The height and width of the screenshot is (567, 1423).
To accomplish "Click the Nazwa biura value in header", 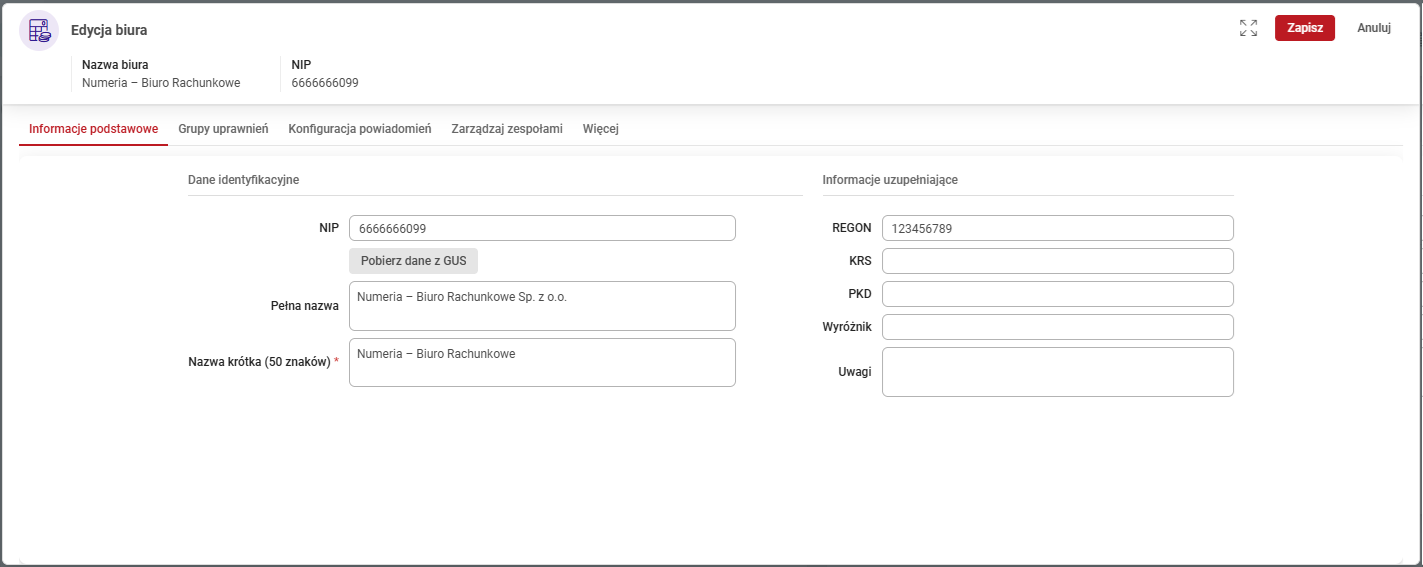I will tap(161, 83).
